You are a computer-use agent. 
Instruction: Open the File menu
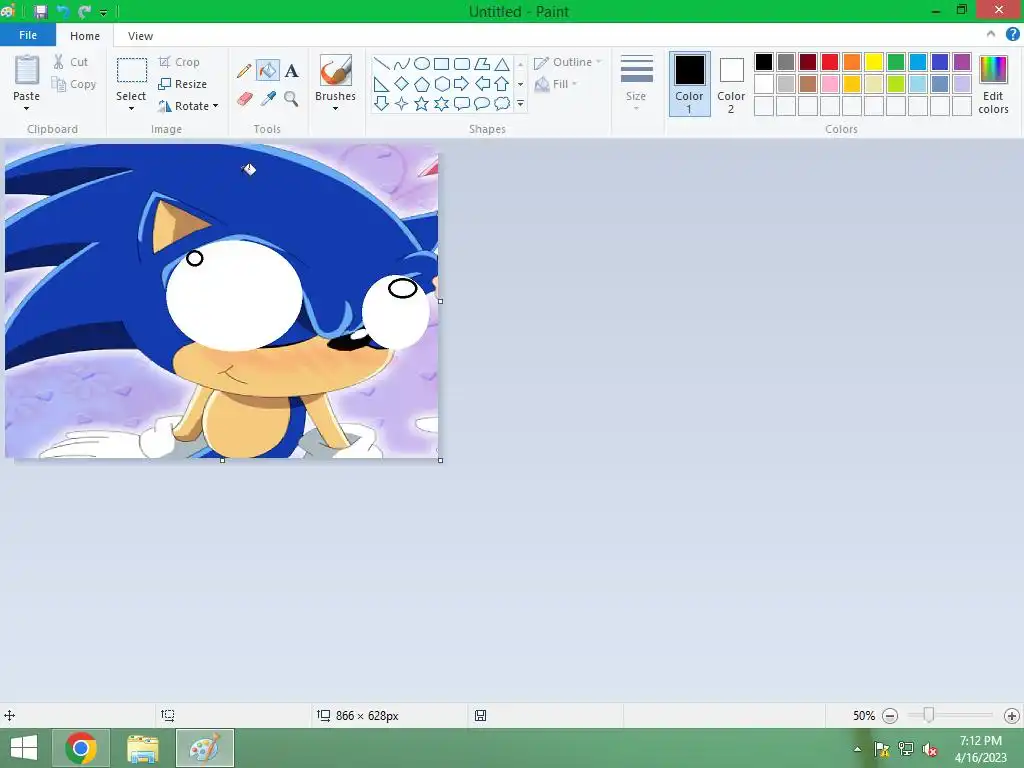click(x=27, y=35)
